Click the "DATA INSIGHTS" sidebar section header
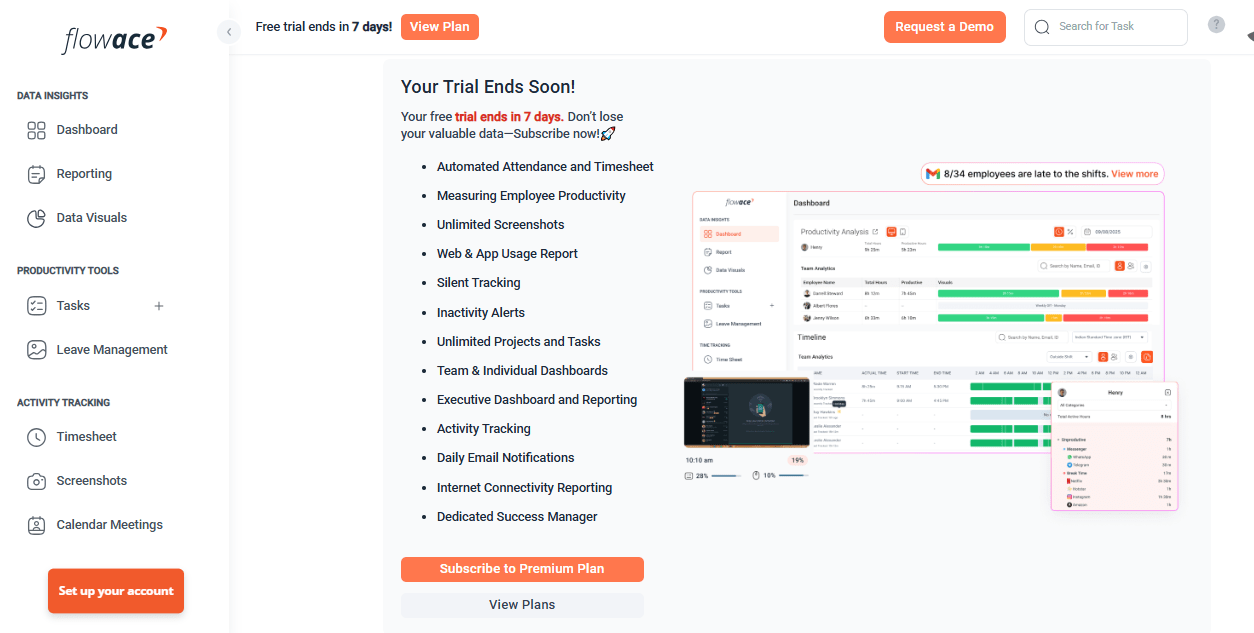This screenshot has height=633, width=1254. tap(53, 96)
